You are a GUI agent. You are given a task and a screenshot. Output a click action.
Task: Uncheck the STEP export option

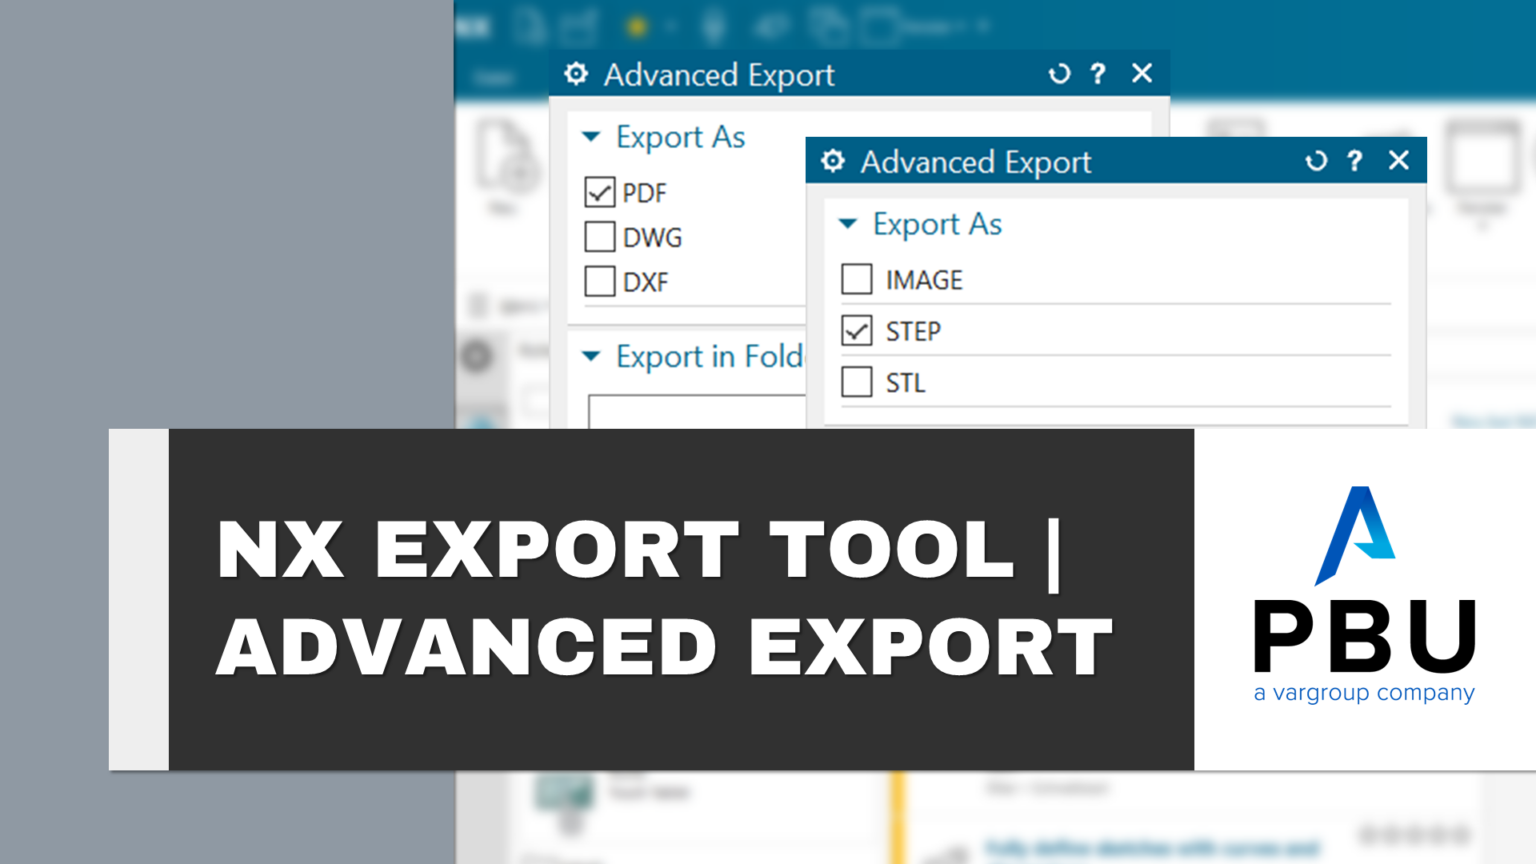pos(856,330)
